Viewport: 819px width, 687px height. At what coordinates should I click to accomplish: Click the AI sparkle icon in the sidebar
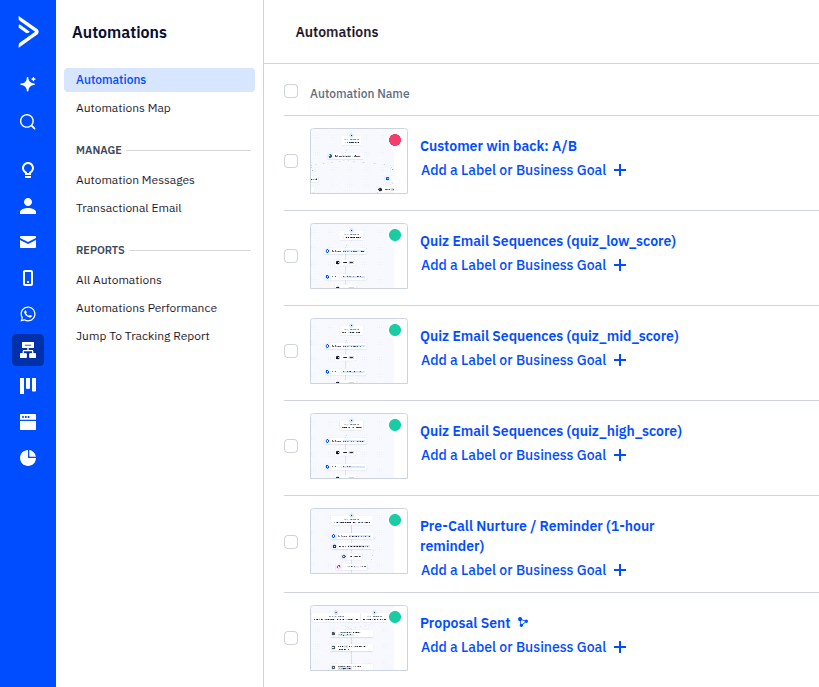tap(27, 85)
